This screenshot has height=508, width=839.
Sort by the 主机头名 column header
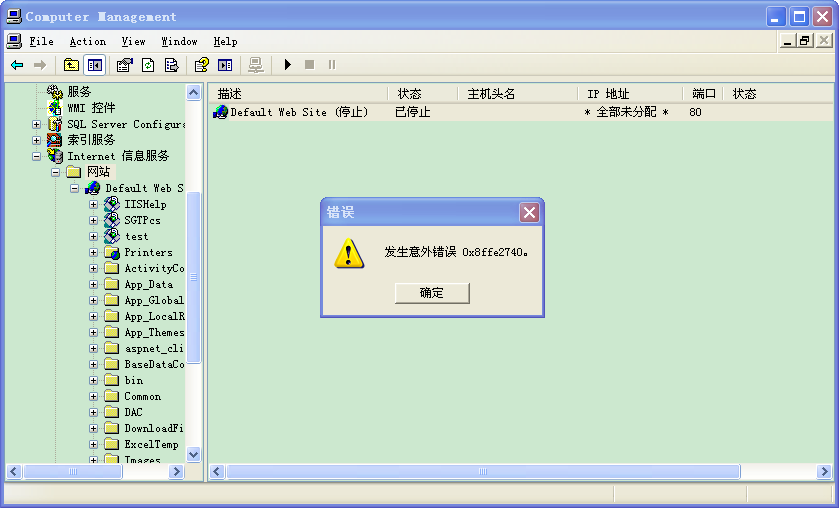[x=517, y=94]
